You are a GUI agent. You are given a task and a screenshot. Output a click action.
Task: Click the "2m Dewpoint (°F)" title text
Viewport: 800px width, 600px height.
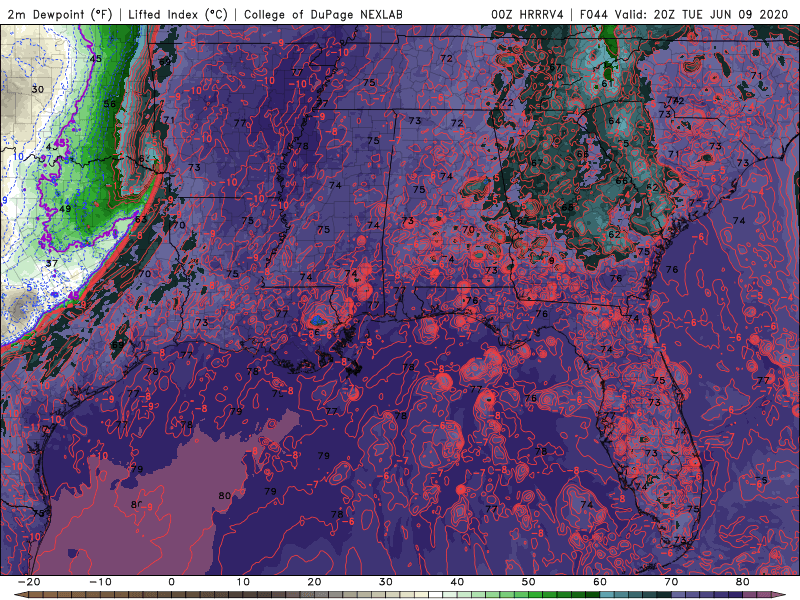(60, 14)
